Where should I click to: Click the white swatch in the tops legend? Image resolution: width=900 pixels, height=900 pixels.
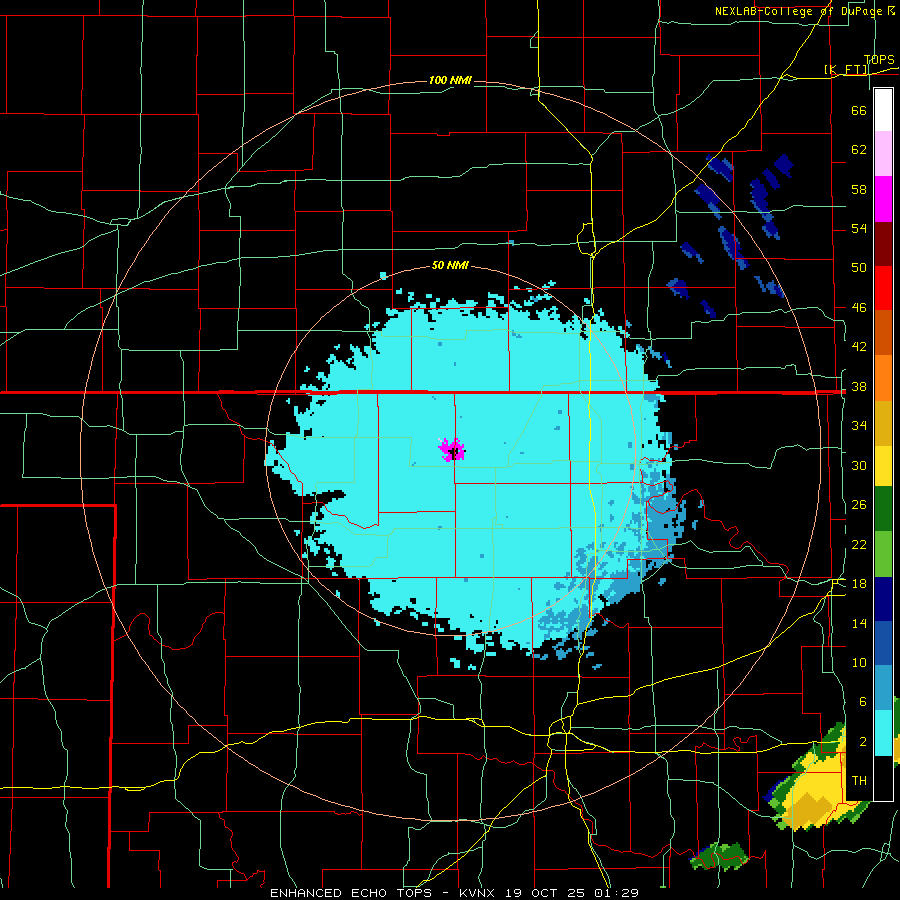883,110
